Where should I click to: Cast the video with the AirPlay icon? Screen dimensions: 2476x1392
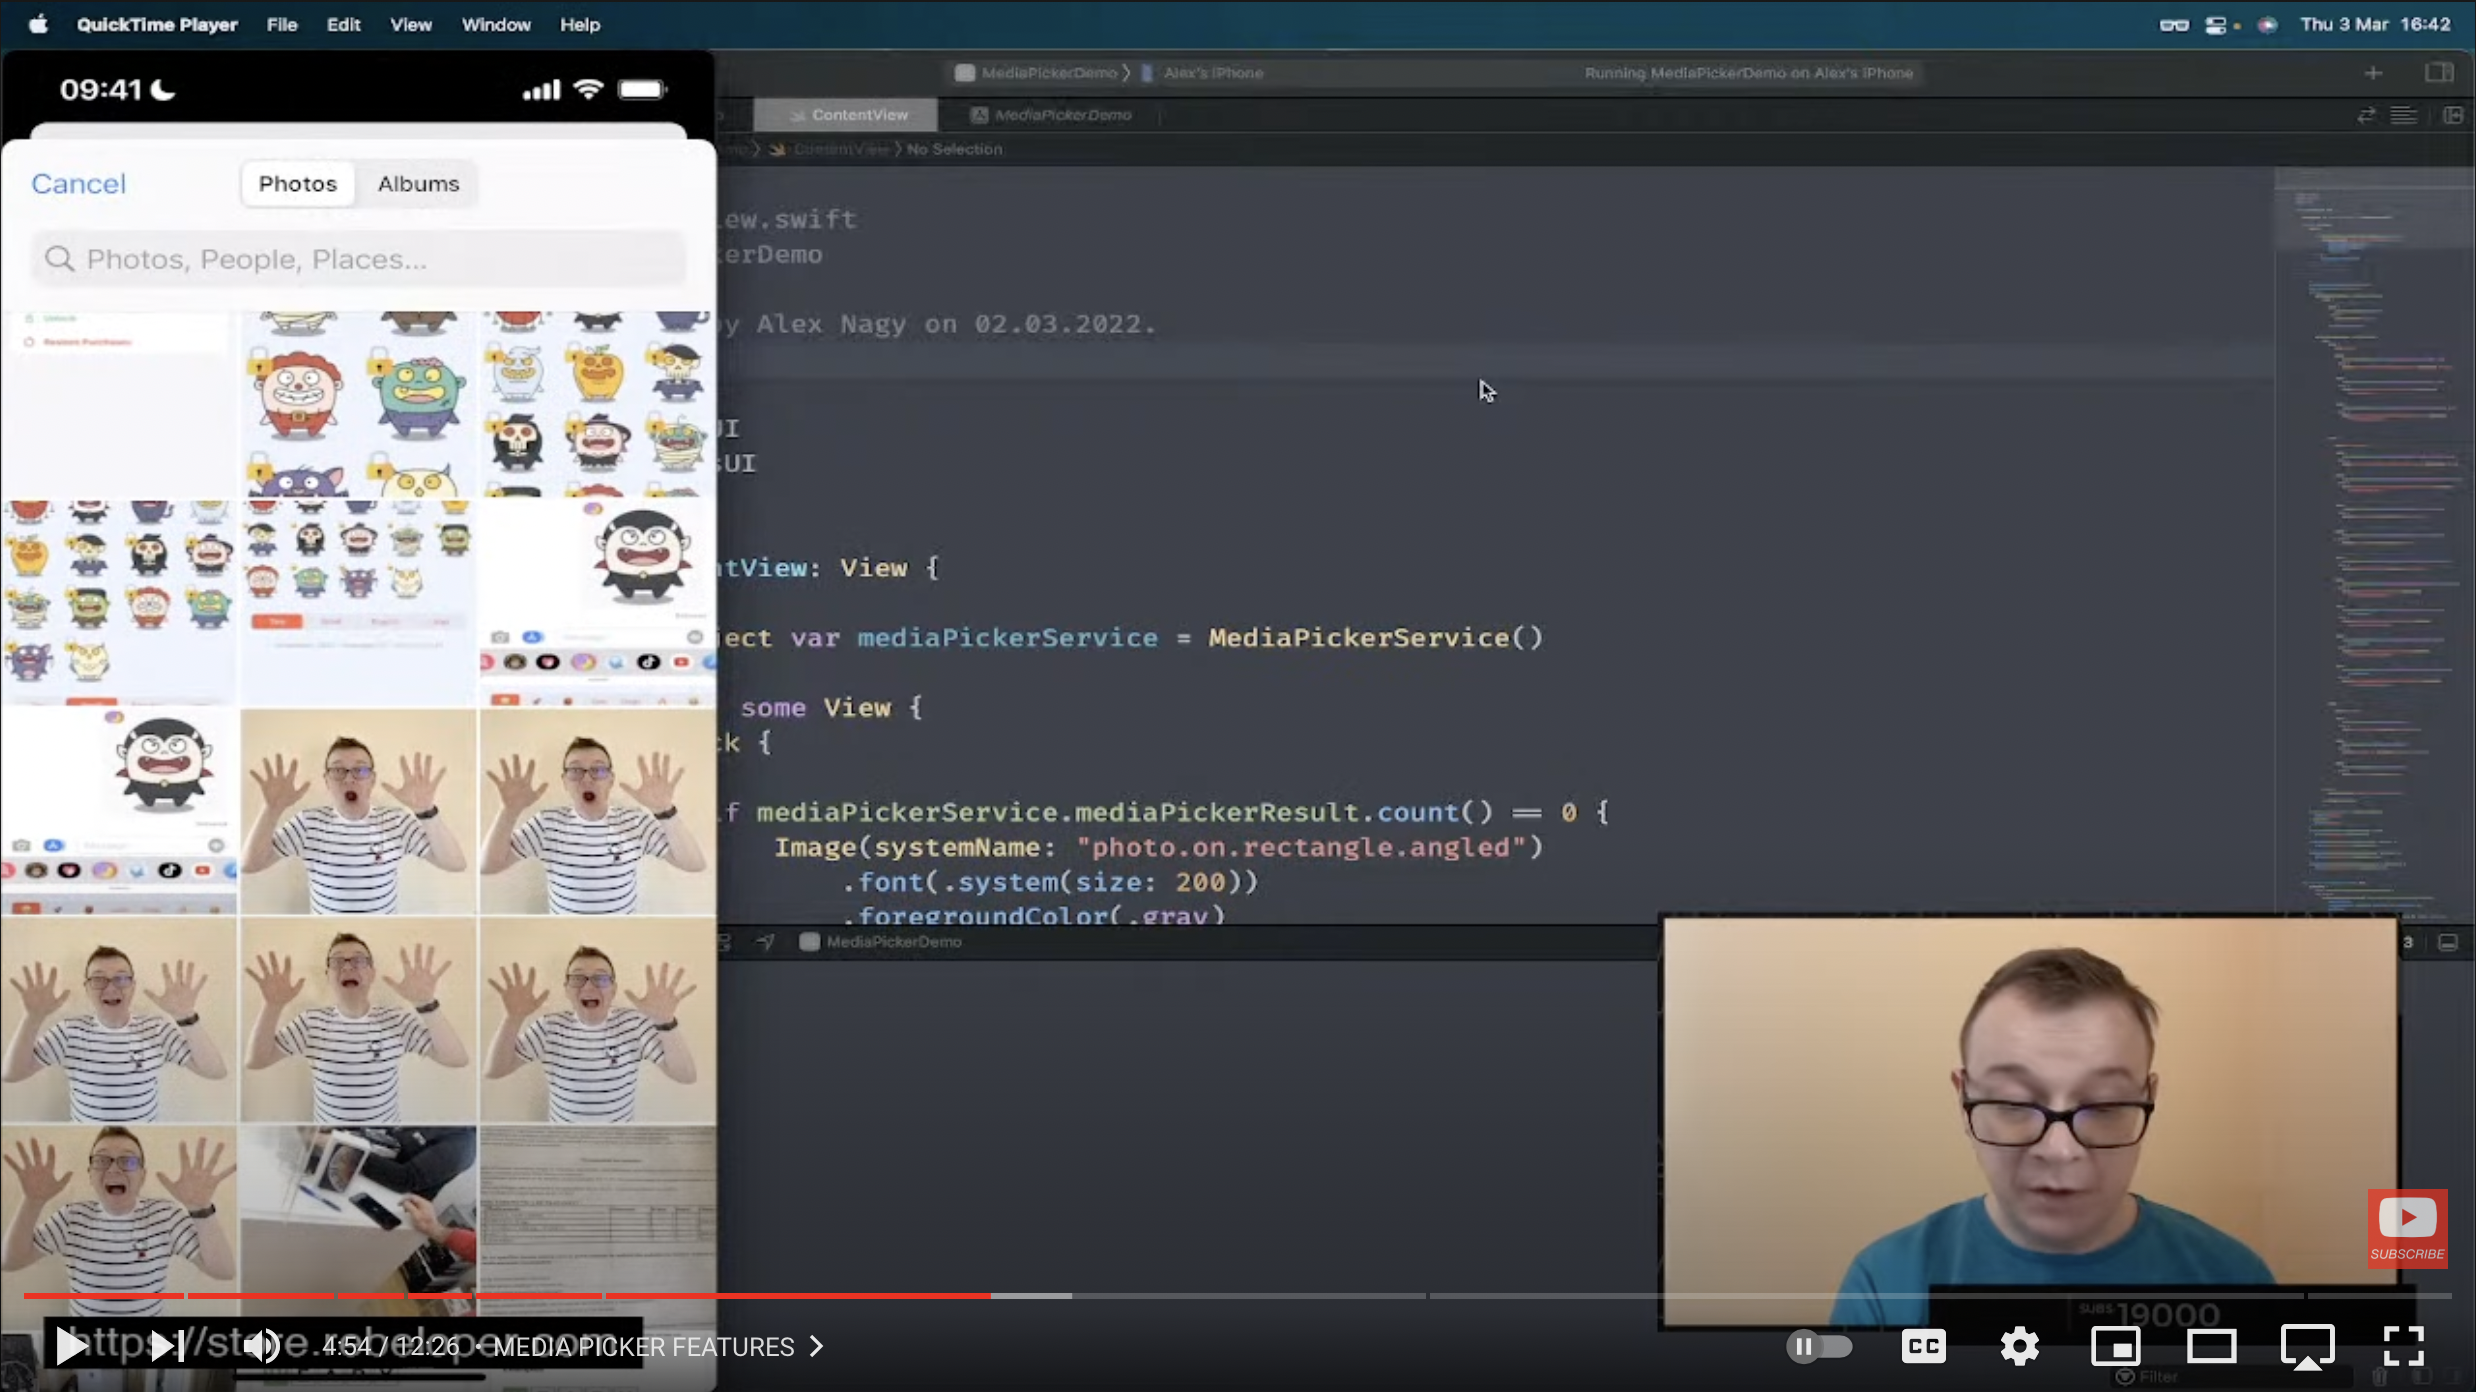point(2307,1346)
